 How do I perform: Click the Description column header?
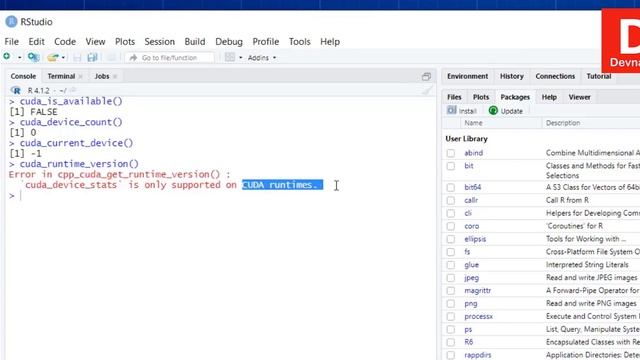563,123
